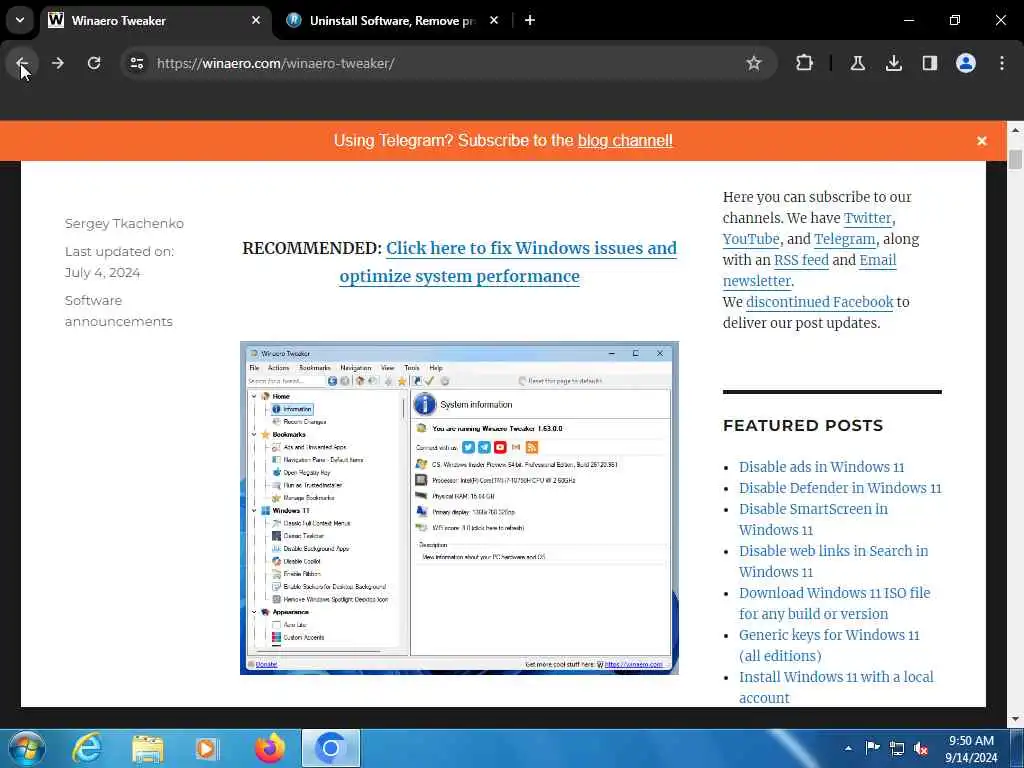The height and width of the screenshot is (768, 1024).
Task: Click the vertical scrollbar thumb
Action: click(1015, 159)
